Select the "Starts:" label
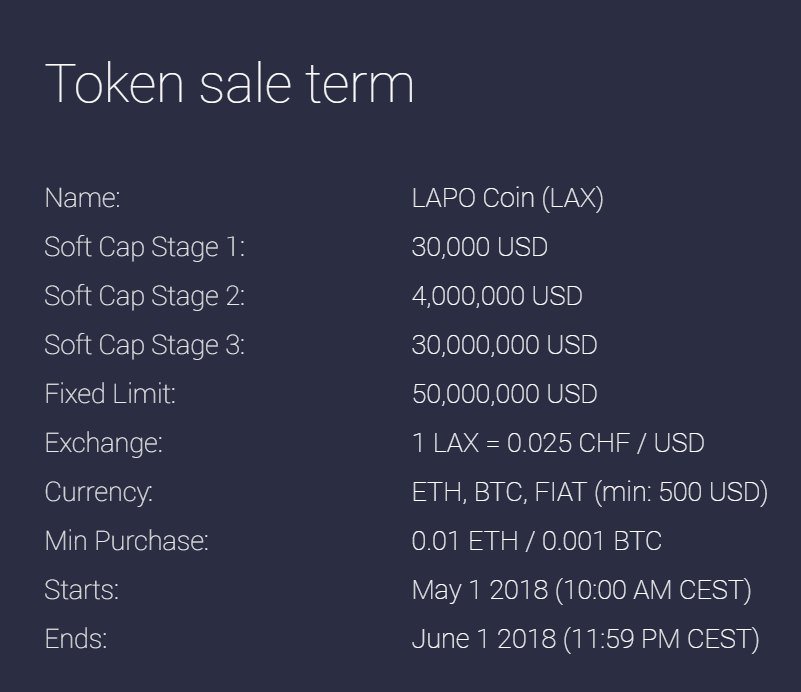Screen dimensions: 801x692 pos(82,590)
